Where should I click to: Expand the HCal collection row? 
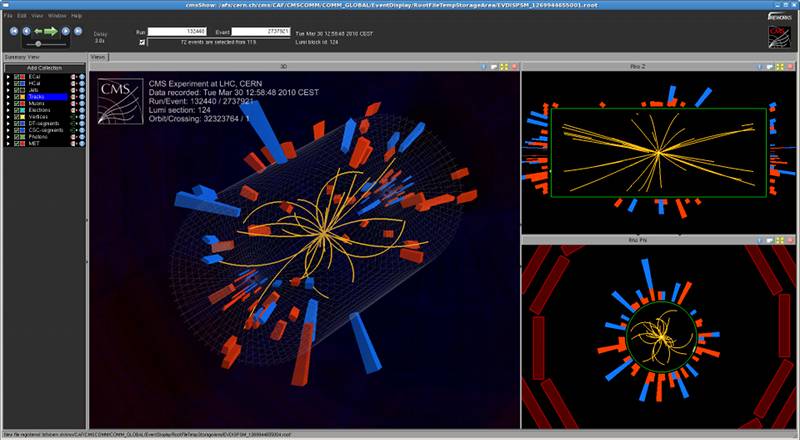(x=8, y=83)
